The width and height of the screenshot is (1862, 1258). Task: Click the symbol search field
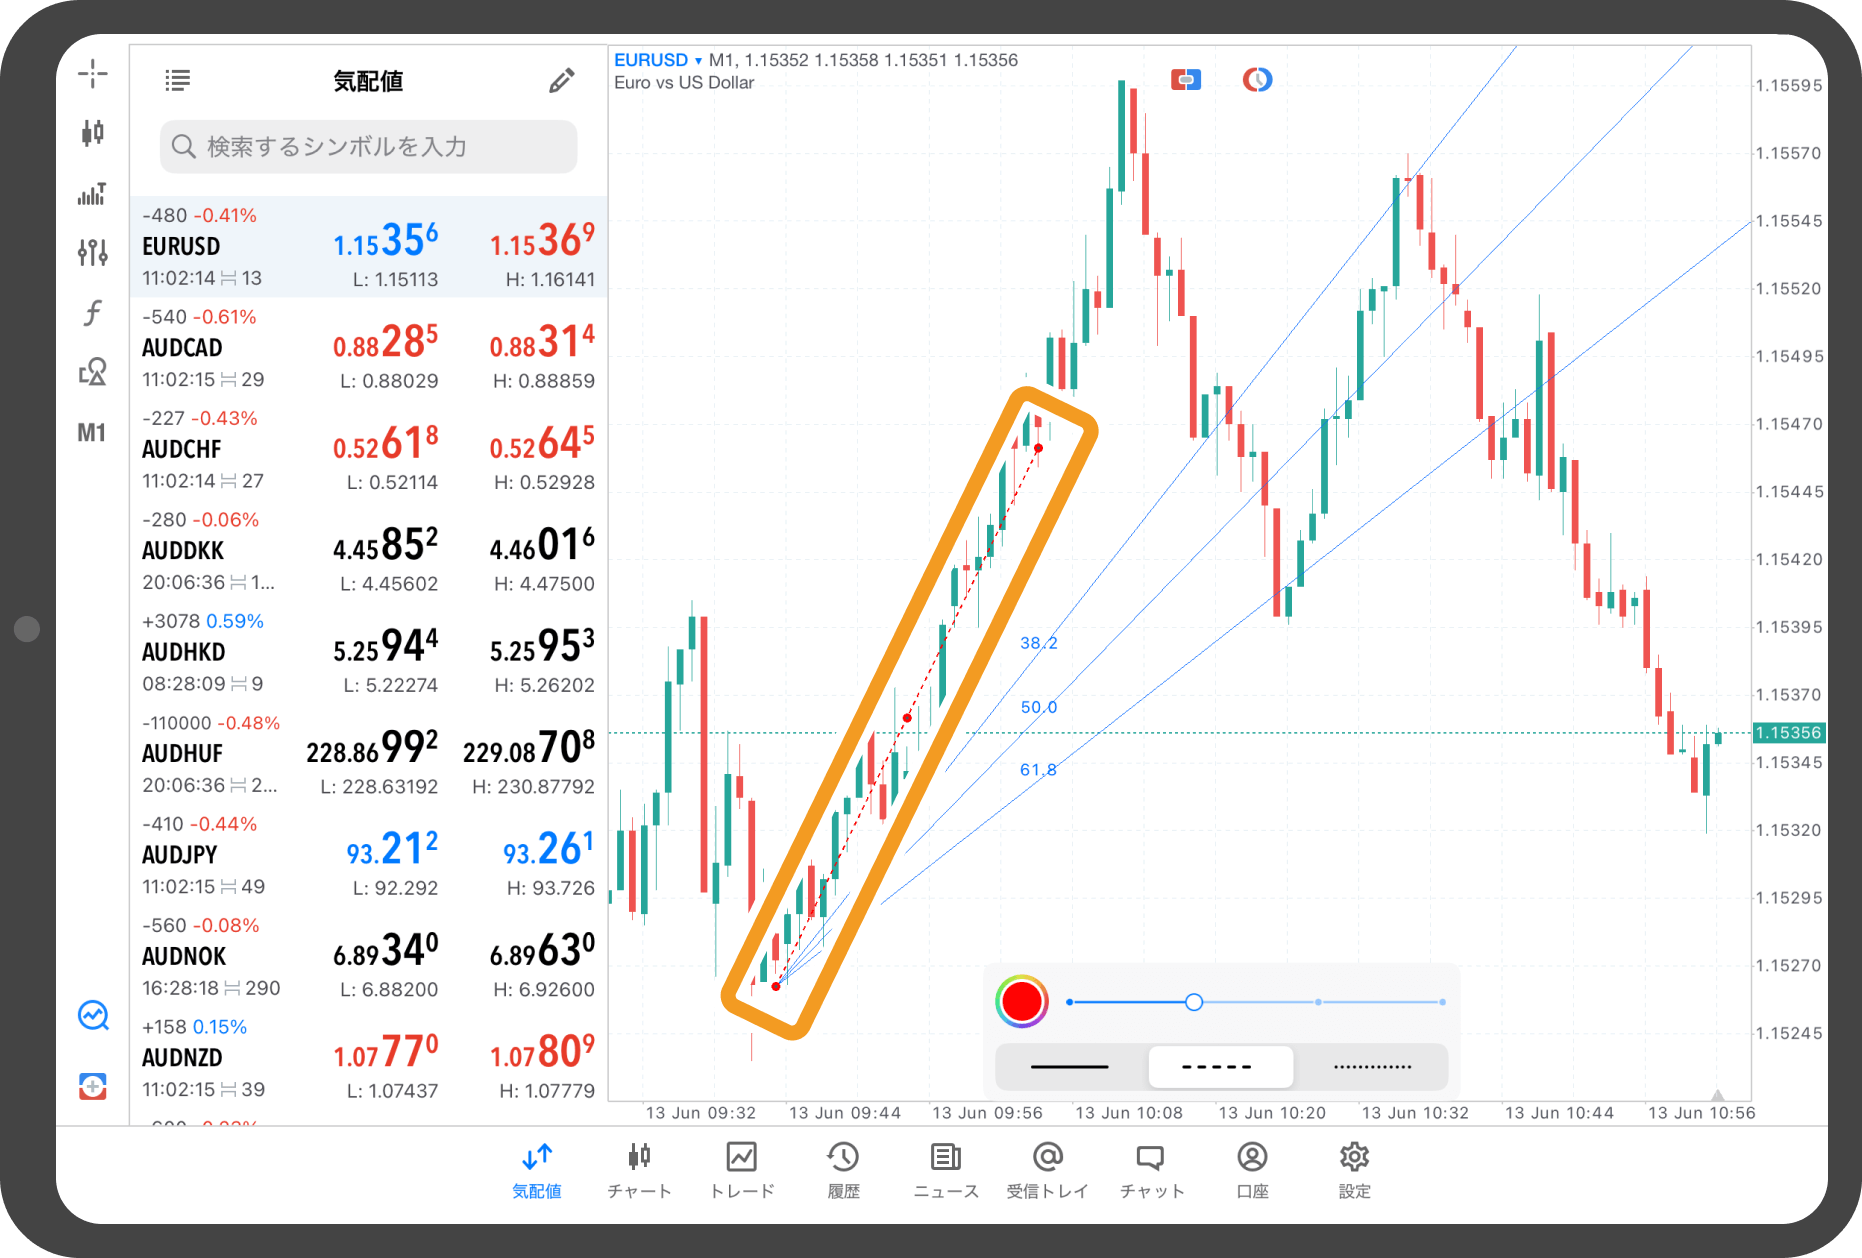[x=368, y=147]
